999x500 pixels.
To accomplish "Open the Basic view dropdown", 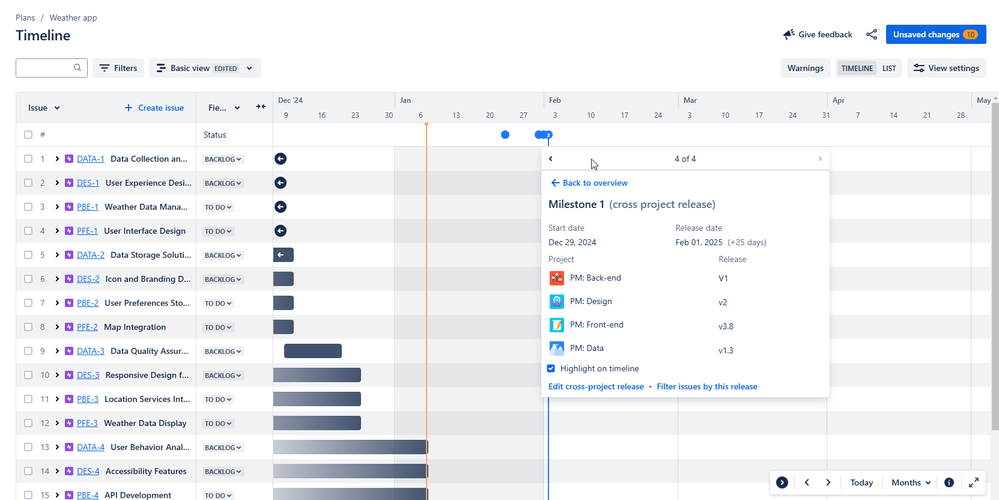I will 205,68.
